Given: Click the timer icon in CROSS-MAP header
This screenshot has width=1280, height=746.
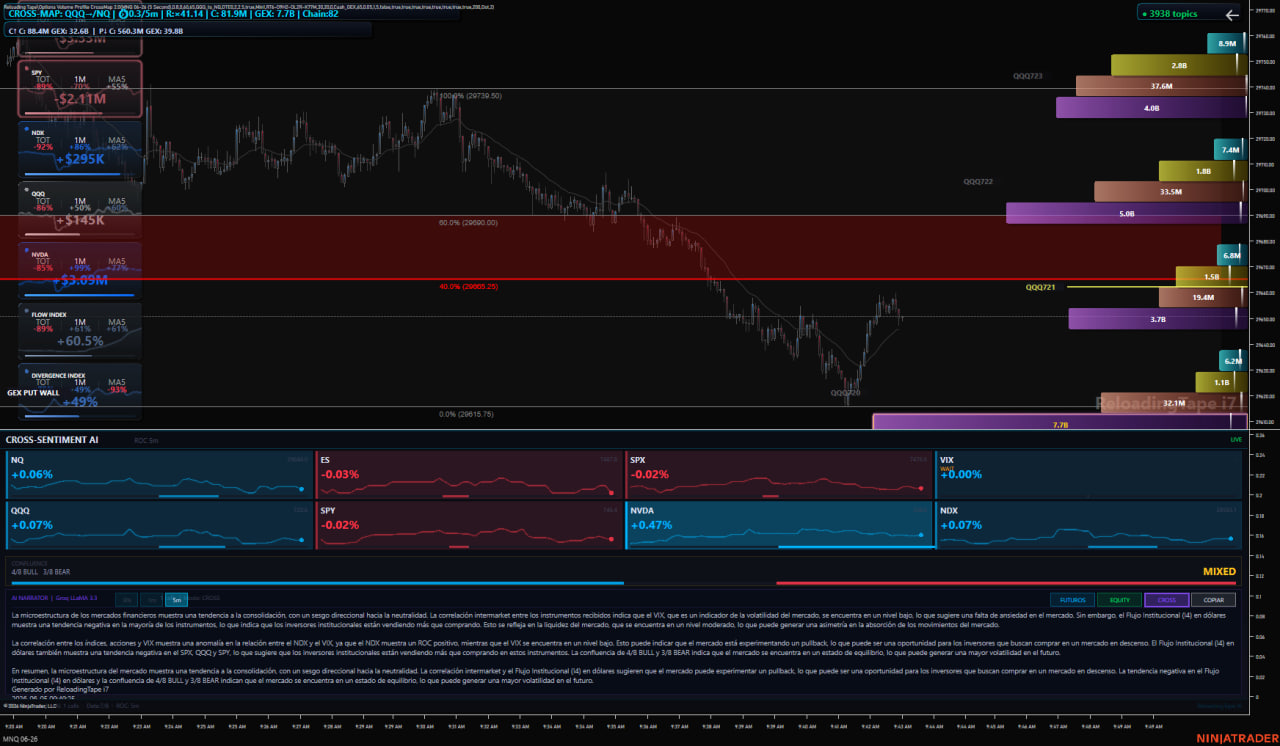Looking at the screenshot, I should pyautogui.click(x=122, y=15).
